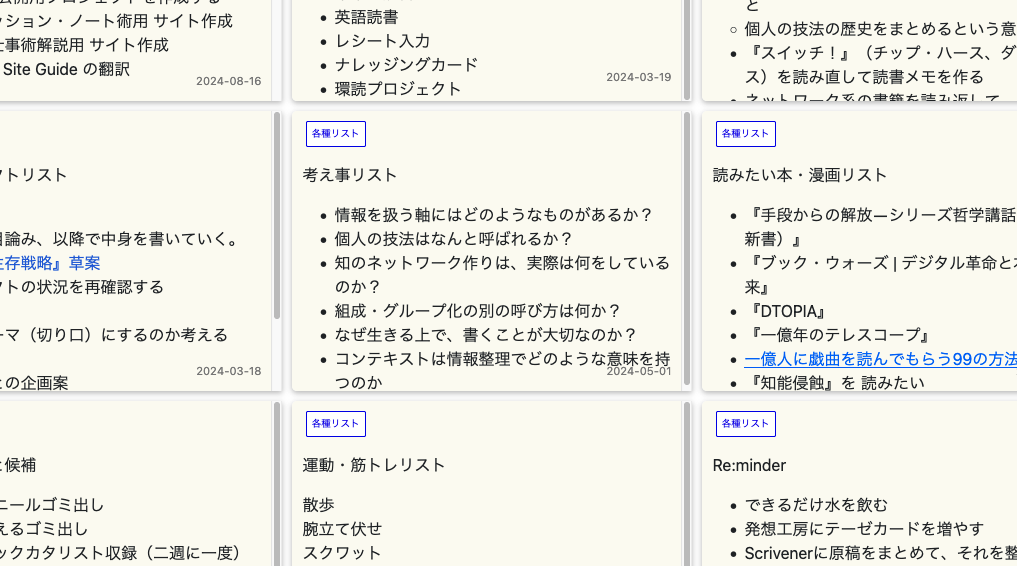Click 『手段からの解放 book item
Image resolution: width=1017 pixels, height=566 pixels.
pyautogui.click(x=880, y=227)
